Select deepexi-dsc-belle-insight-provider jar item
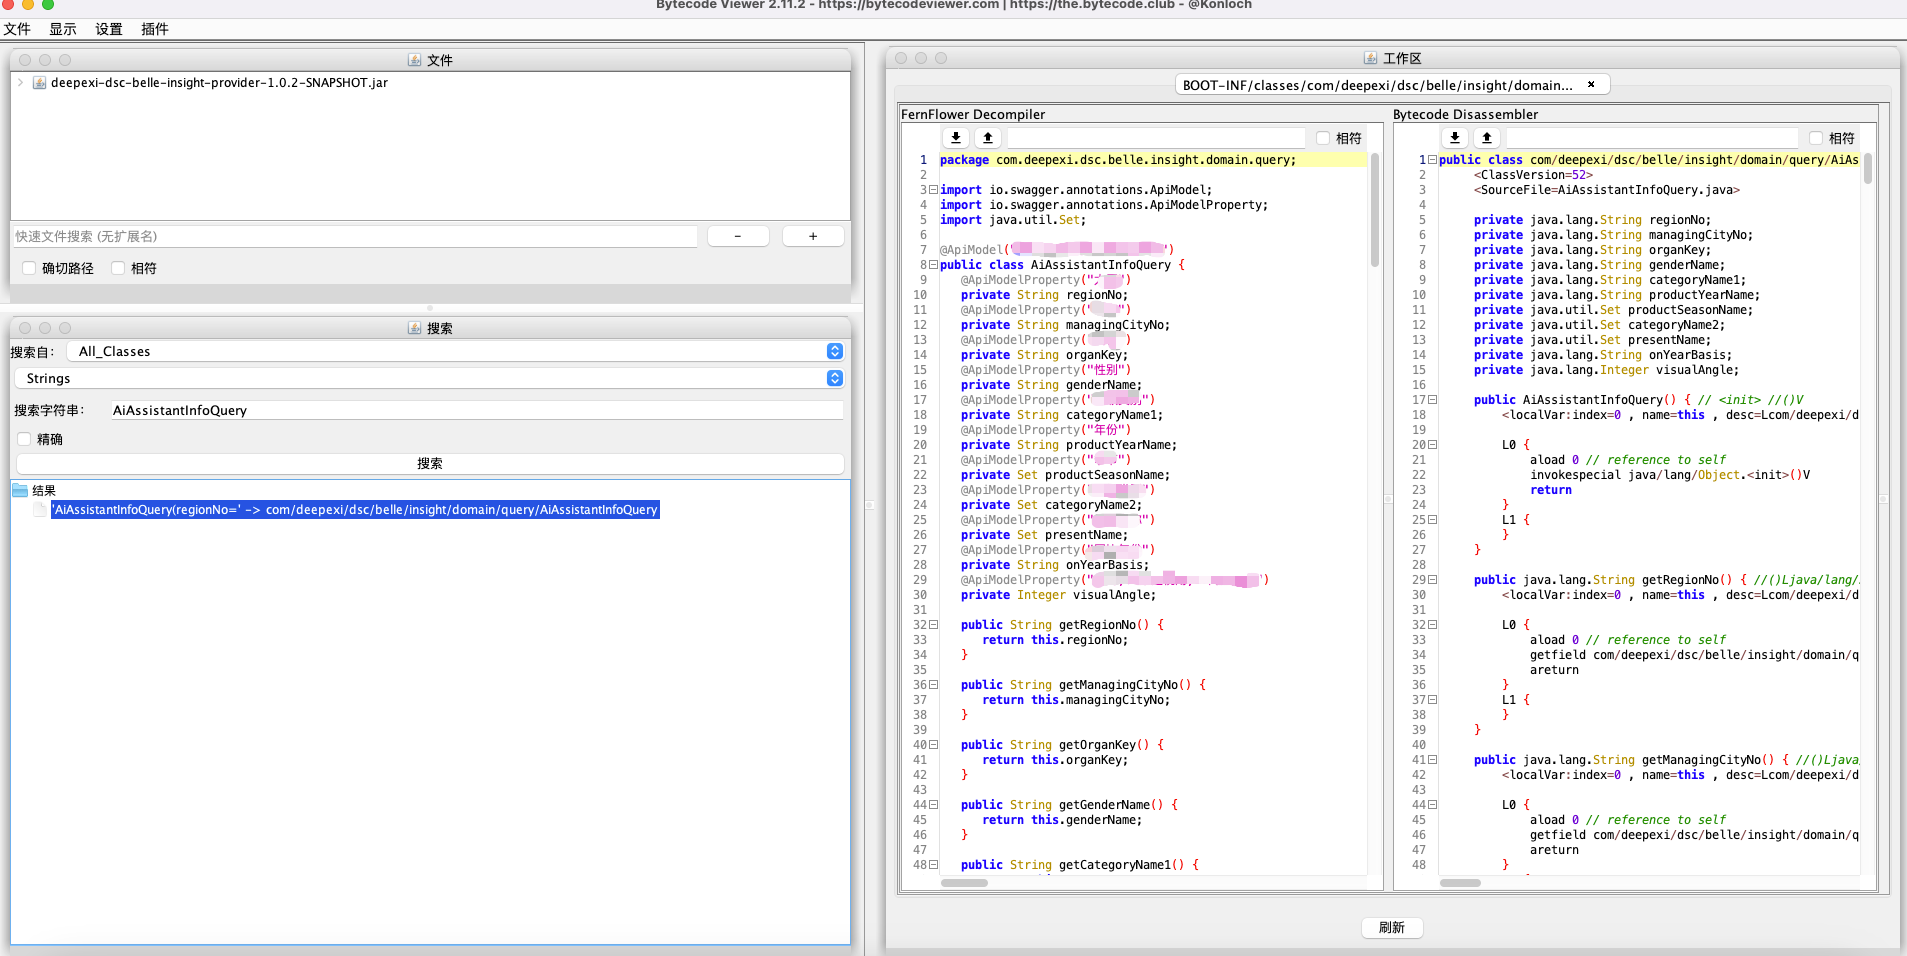Screen dimensions: 1907x956 pos(219,83)
